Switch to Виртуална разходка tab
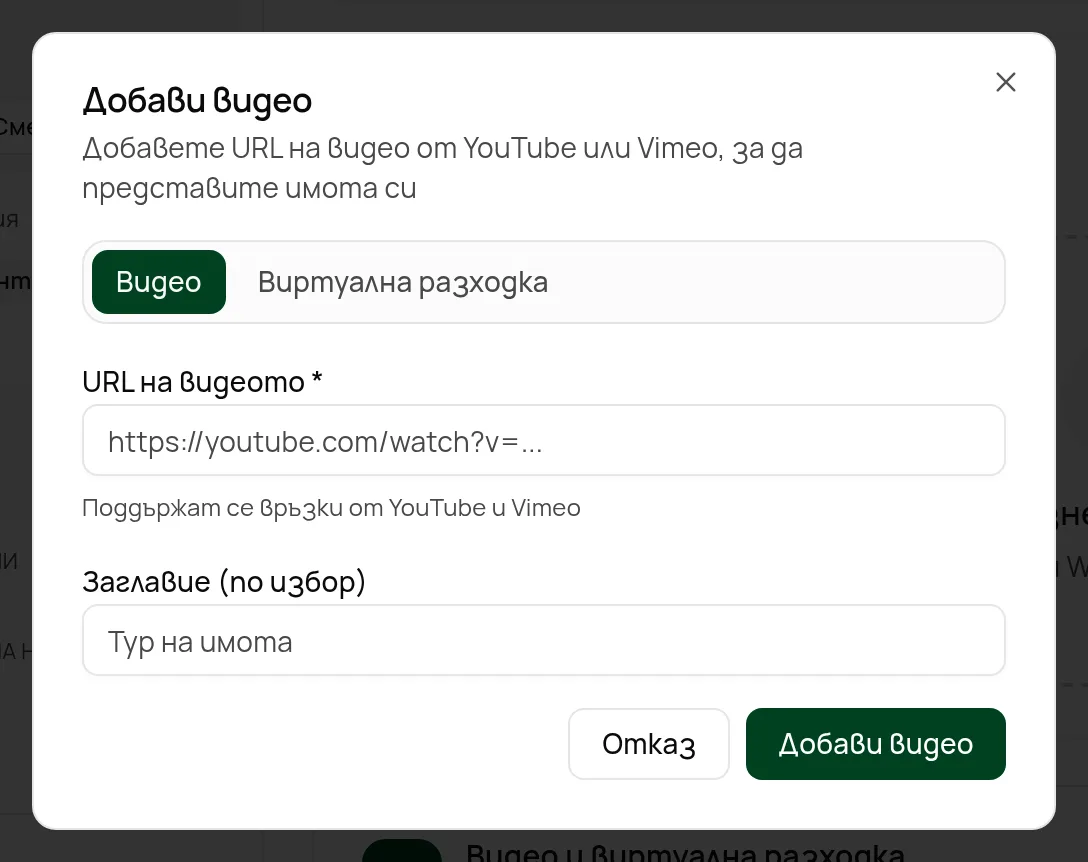This screenshot has width=1088, height=862. click(403, 282)
